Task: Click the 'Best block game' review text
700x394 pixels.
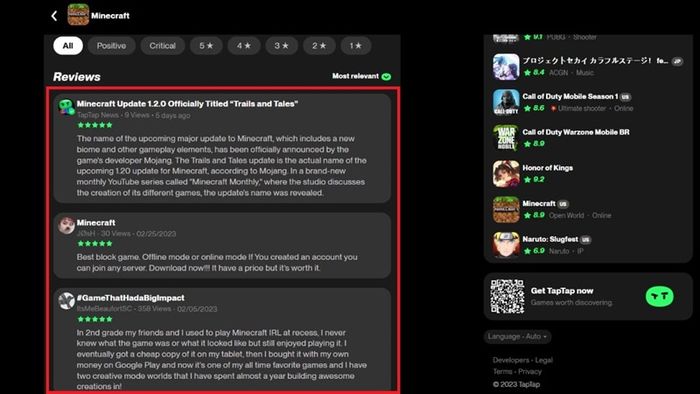Action: (217, 262)
